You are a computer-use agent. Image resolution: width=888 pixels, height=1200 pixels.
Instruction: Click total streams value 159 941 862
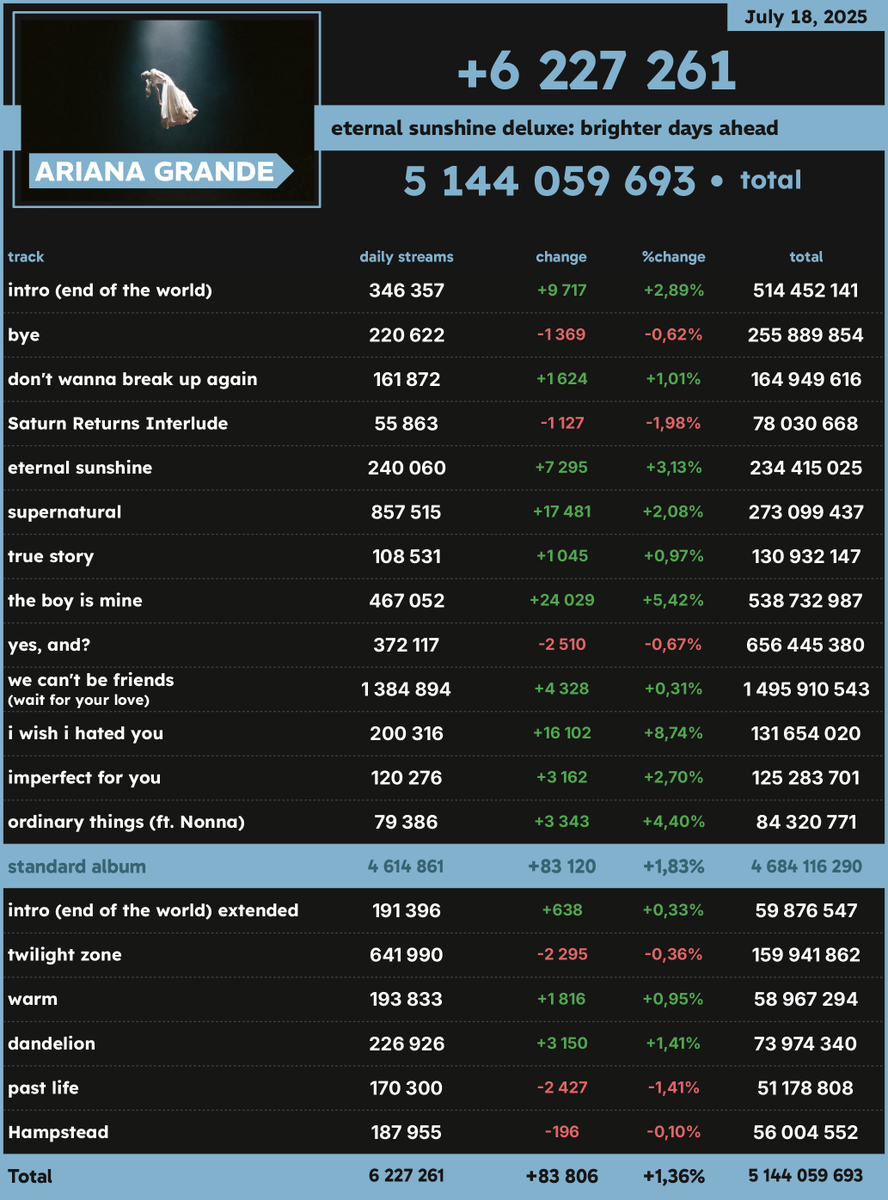click(806, 955)
